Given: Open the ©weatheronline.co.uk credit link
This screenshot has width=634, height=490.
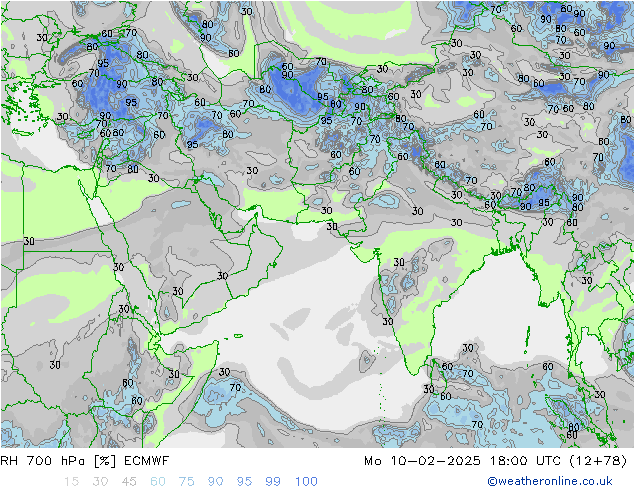Looking at the screenshot, I should point(550,481).
